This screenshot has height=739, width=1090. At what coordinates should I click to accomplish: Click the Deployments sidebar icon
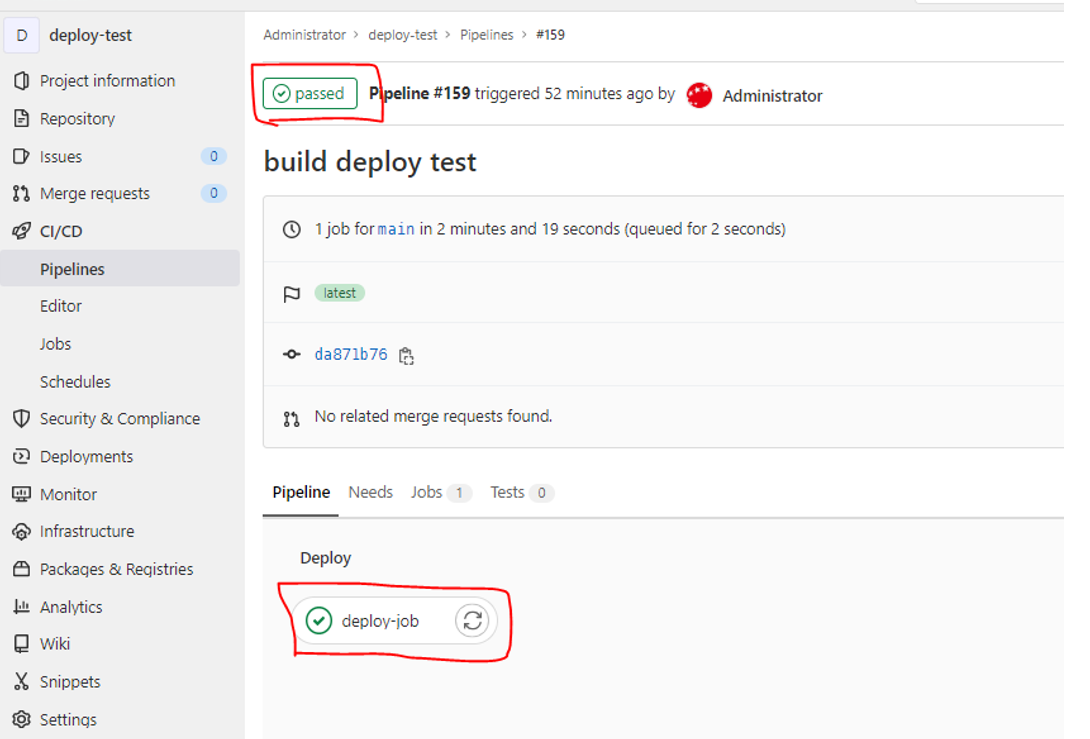point(22,456)
